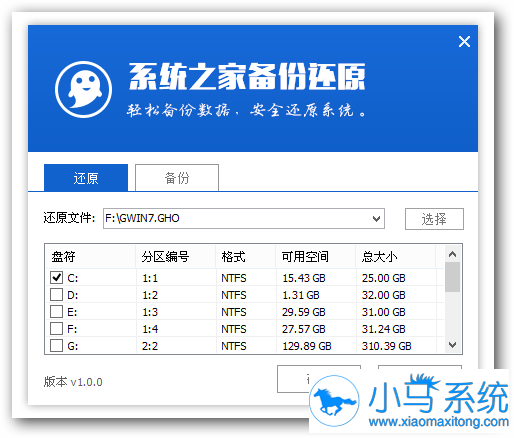This screenshot has width=514, height=438.
Task: Sort by 格式 column header
Action: (246, 257)
